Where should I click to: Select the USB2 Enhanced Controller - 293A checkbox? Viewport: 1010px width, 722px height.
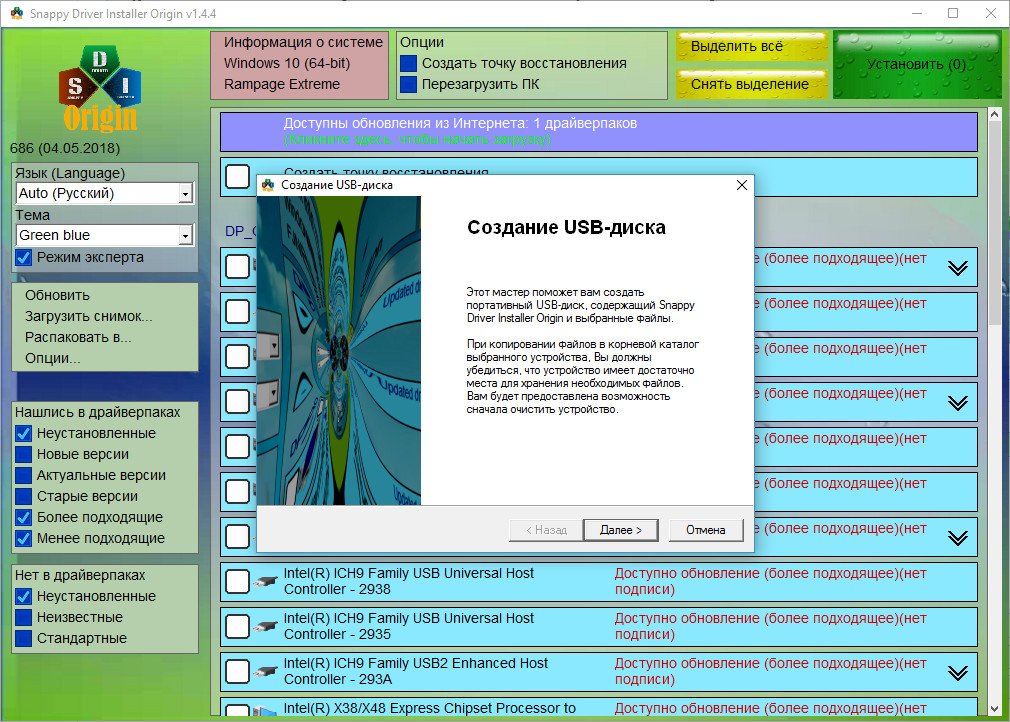click(238, 672)
